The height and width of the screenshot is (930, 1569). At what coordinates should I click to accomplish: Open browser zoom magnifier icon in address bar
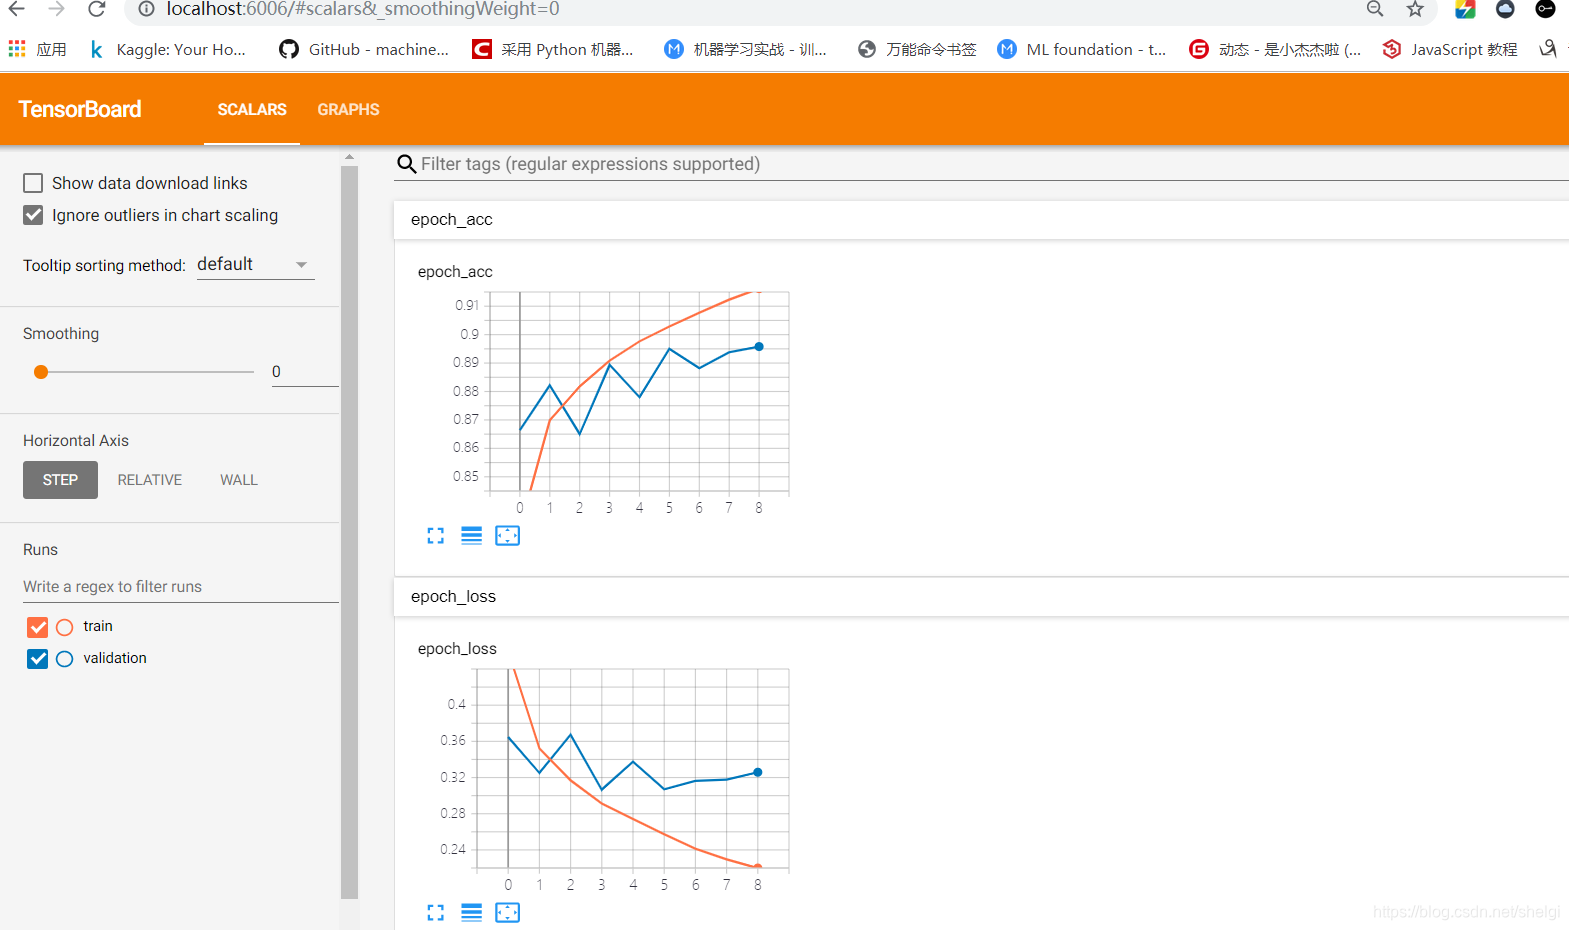pos(1375,9)
